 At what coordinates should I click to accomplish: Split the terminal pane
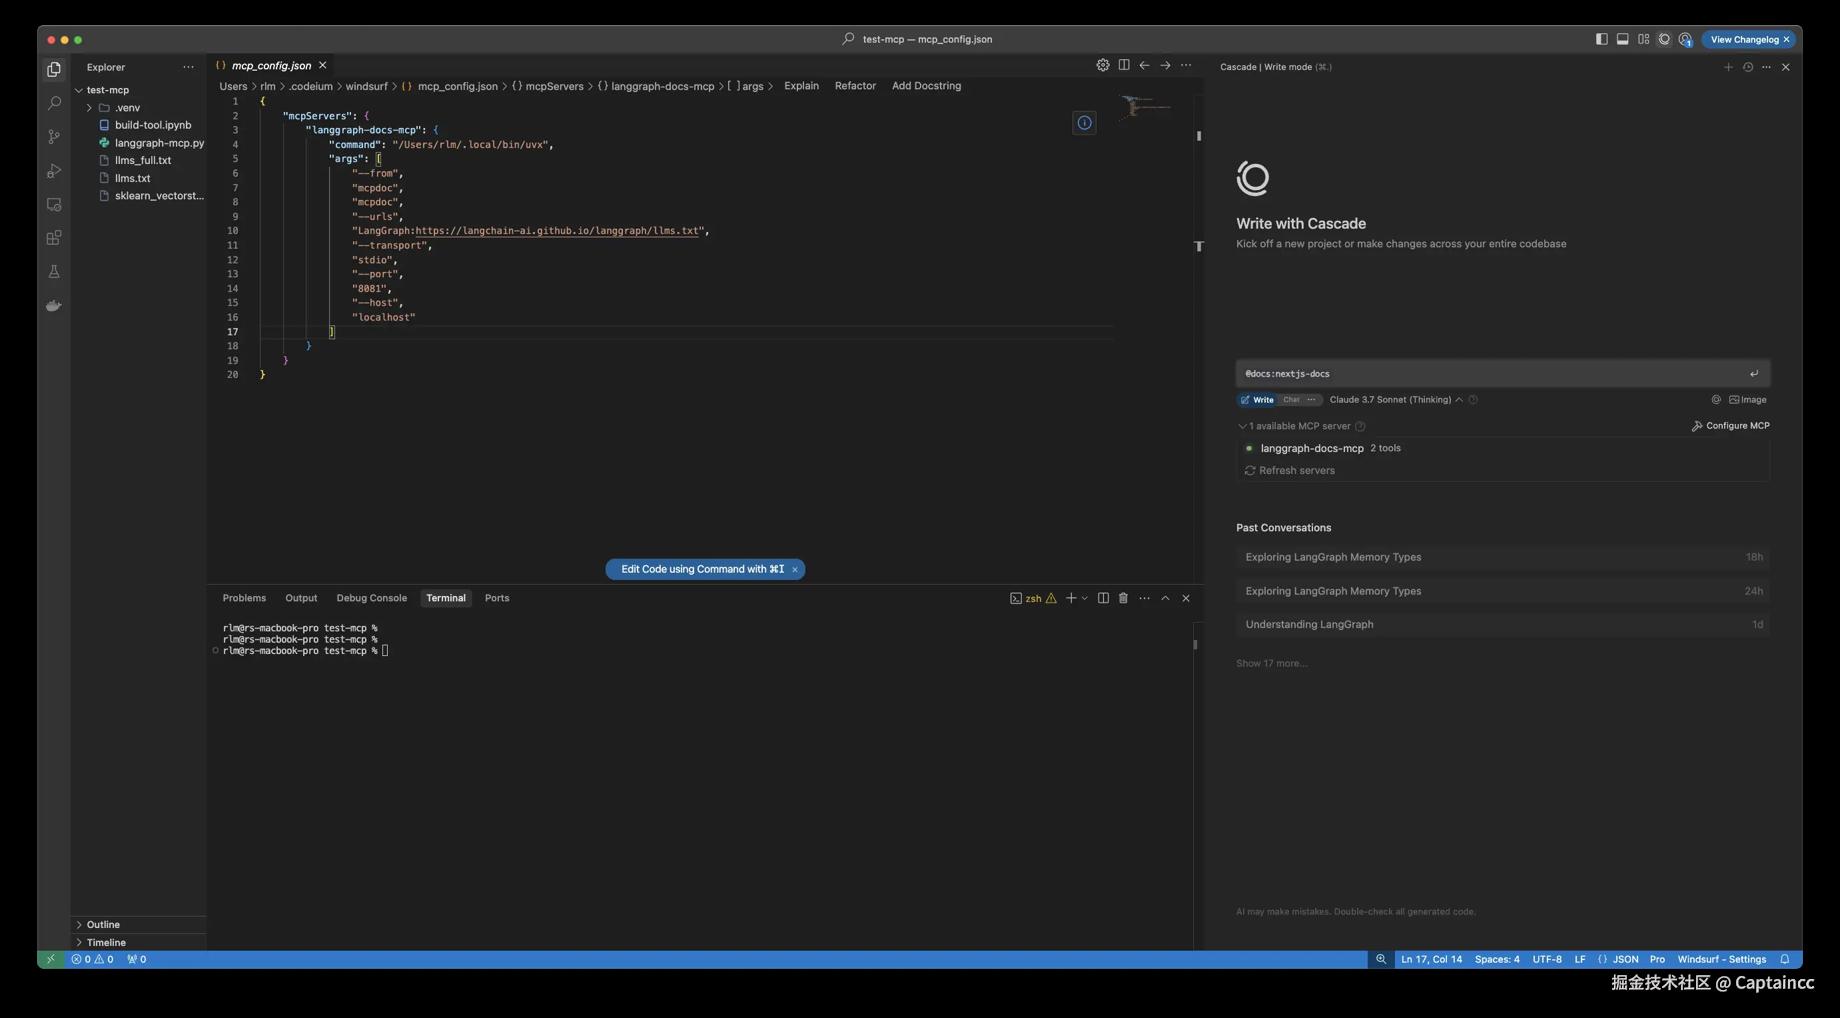point(1103,598)
